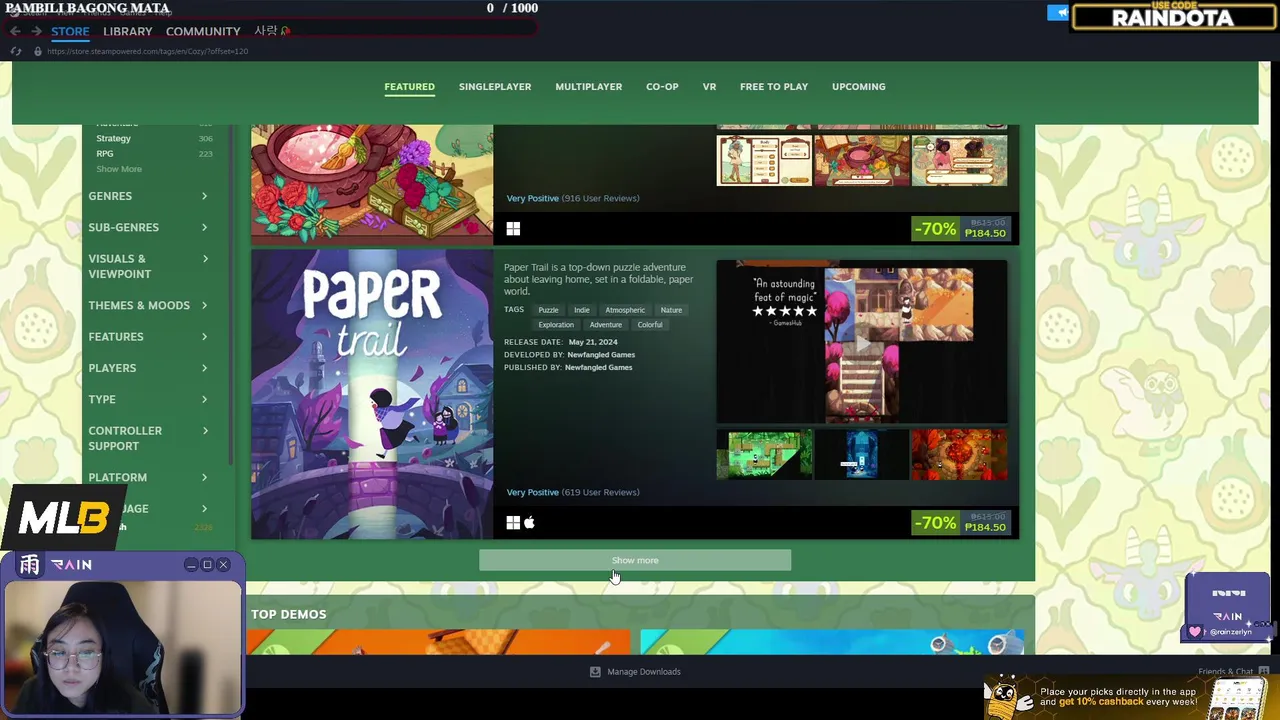Screen dimensions: 1280x720
Task: Open the 916 User Reviews rating link
Action: [573, 198]
